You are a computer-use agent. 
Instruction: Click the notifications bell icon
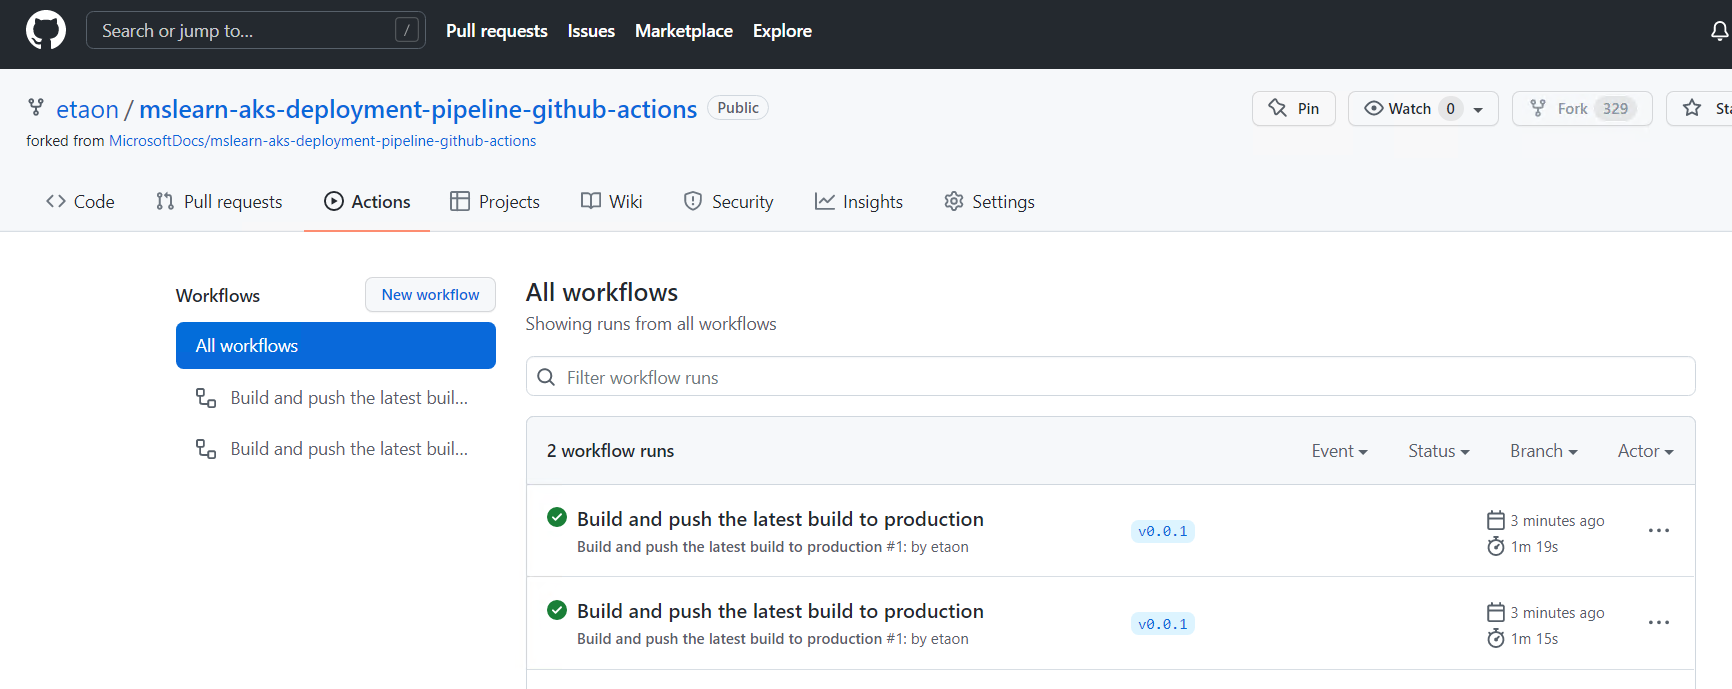[x=1720, y=31]
